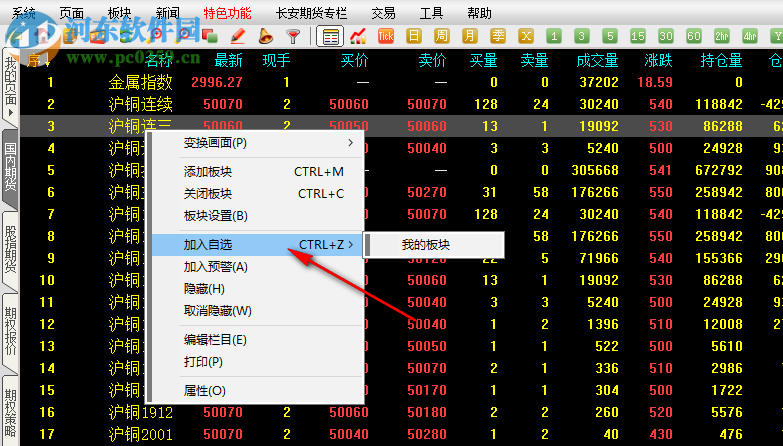Select the 30-minute period icon
The image size is (783, 446).
click(x=666, y=36)
